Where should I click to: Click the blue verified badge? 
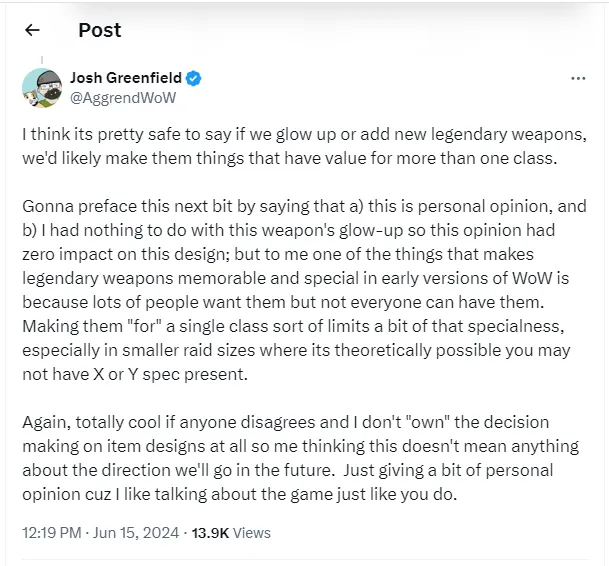(x=196, y=78)
